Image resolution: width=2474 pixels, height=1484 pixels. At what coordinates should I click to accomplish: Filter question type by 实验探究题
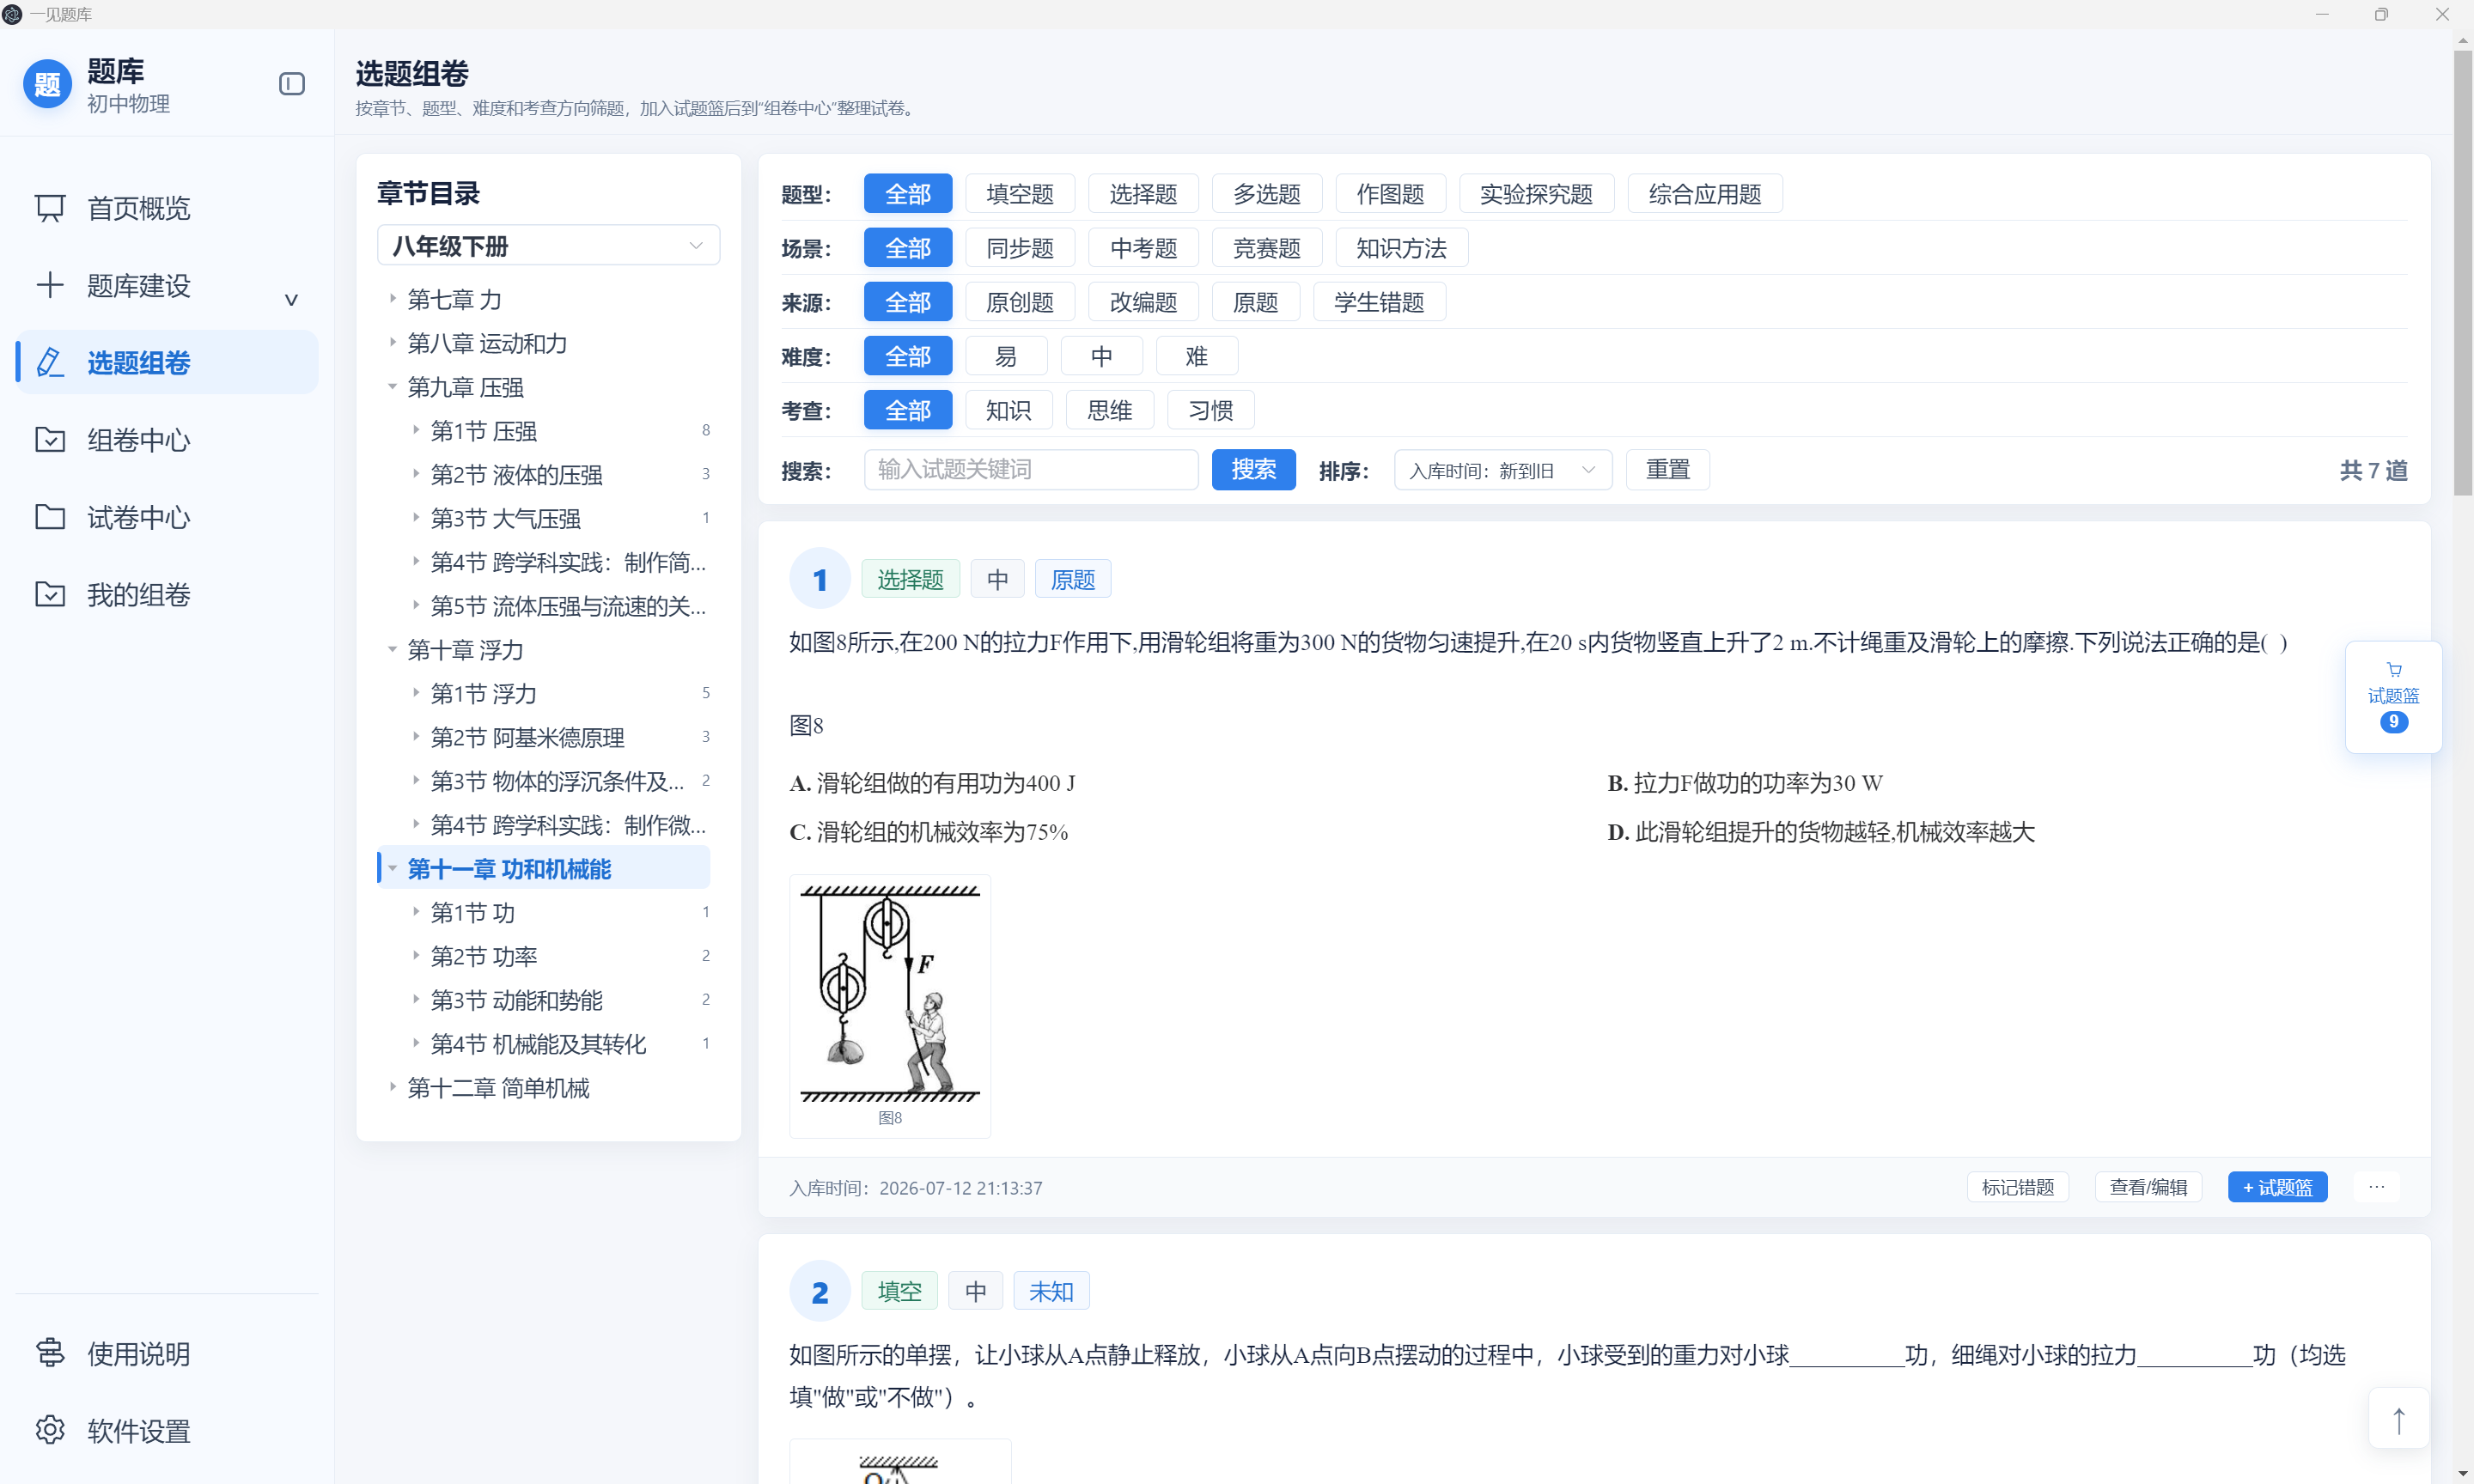pyautogui.click(x=1536, y=194)
